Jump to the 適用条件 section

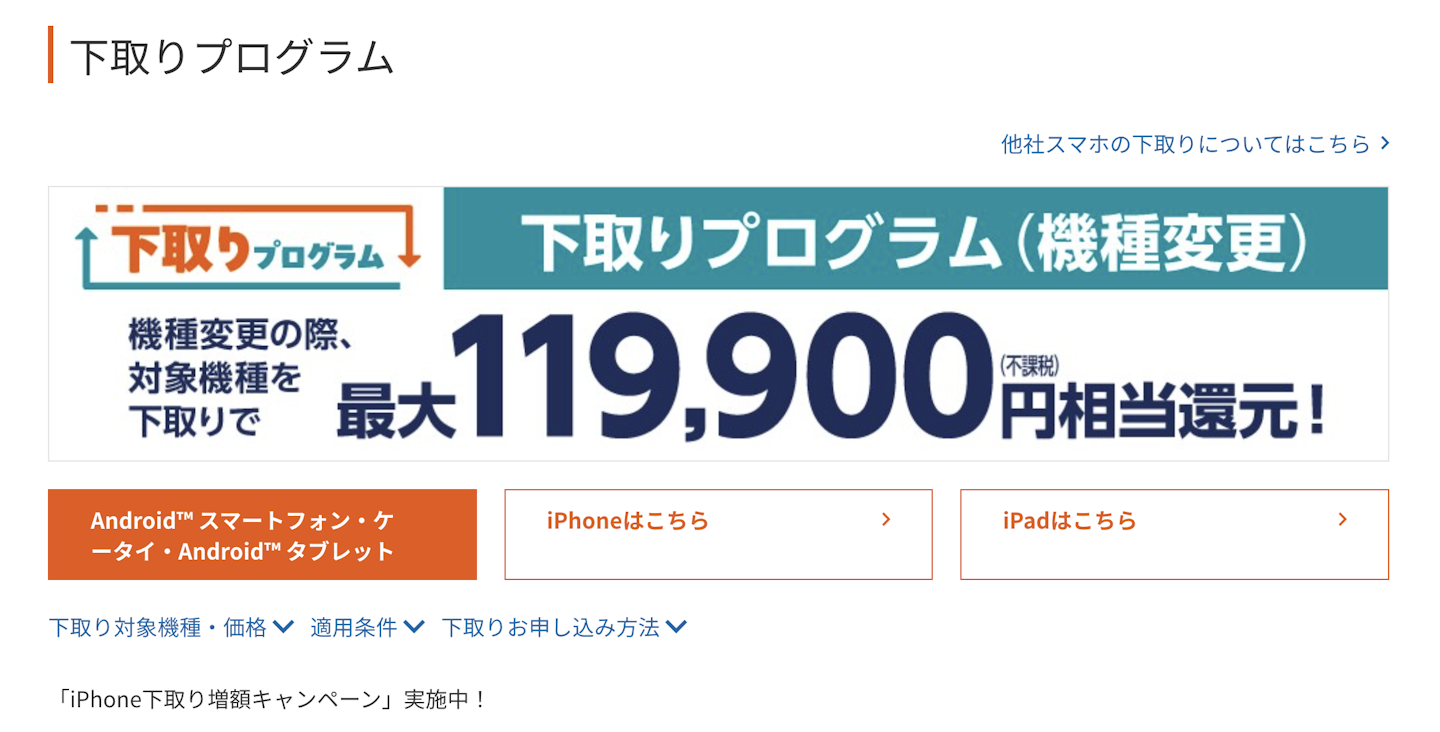click(x=353, y=628)
